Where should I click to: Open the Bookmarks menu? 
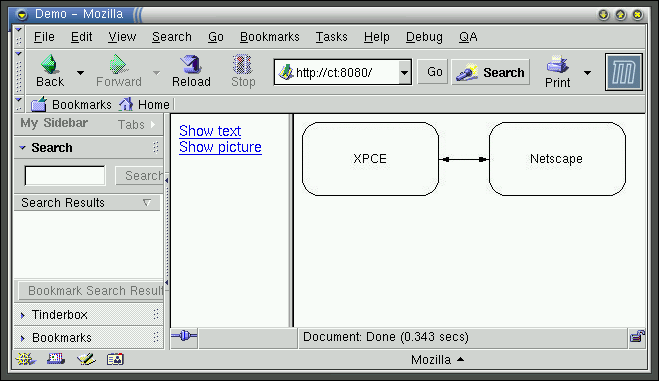pos(269,37)
